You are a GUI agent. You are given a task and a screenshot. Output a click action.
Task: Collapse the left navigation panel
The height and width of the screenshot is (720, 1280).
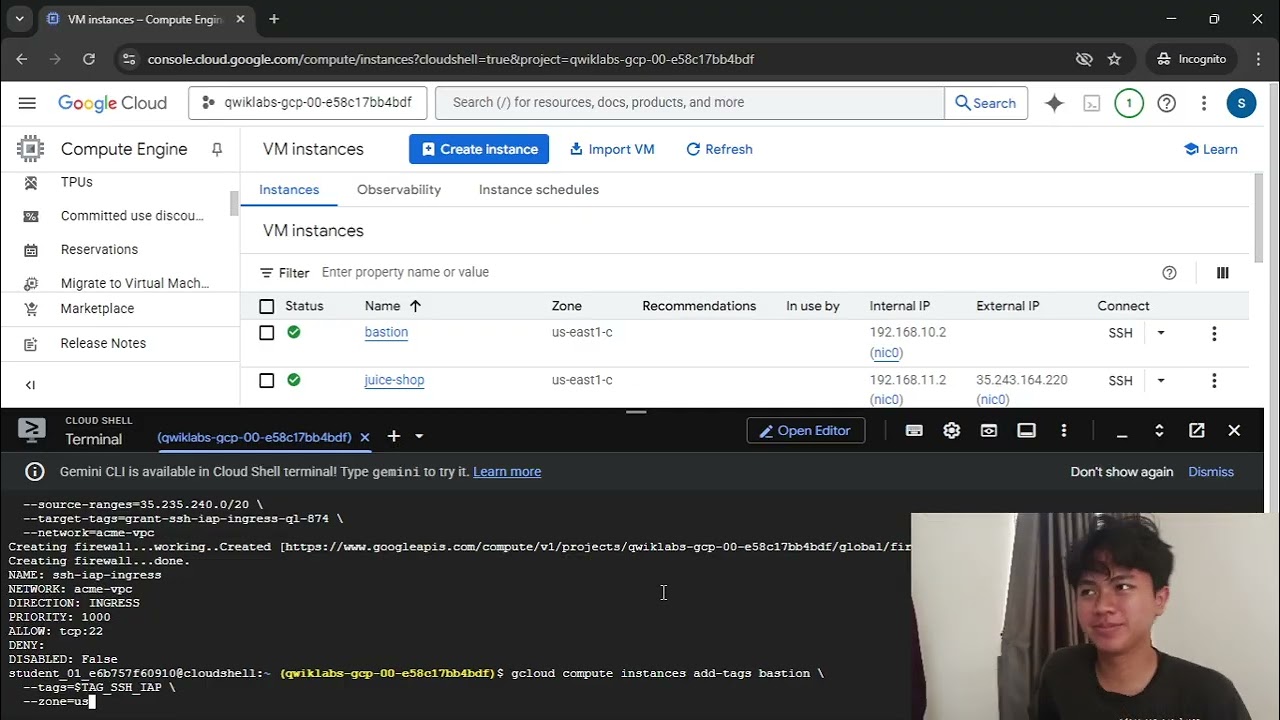coord(30,385)
